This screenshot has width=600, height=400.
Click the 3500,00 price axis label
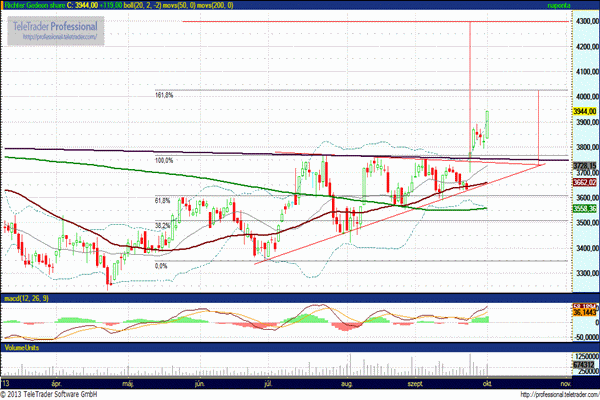pyautogui.click(x=587, y=222)
